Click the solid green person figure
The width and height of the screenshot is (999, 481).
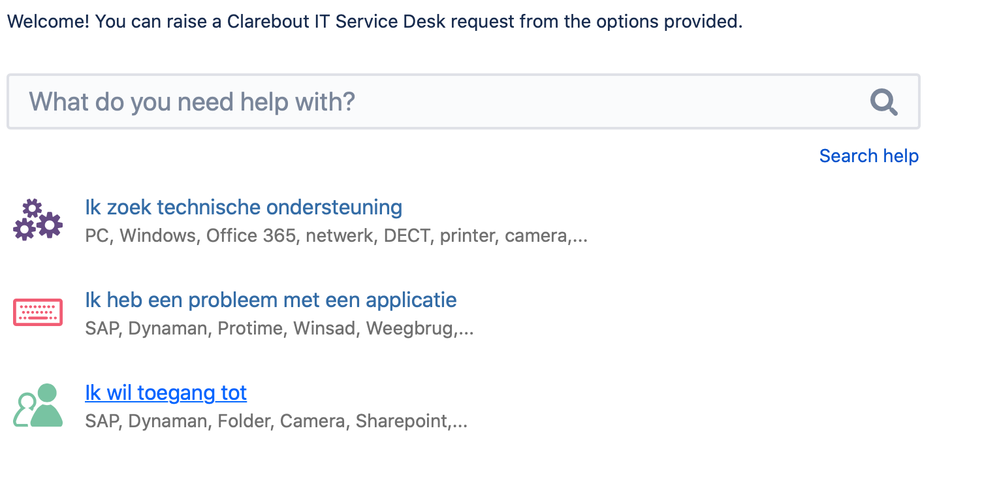[x=47, y=405]
